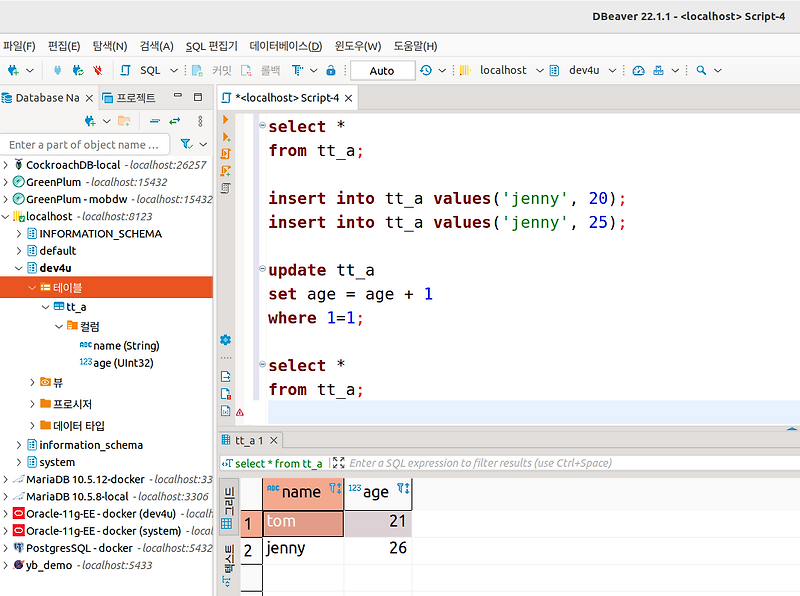Close the tt_a 1 result tab
800x596 pixels.
[274, 440]
